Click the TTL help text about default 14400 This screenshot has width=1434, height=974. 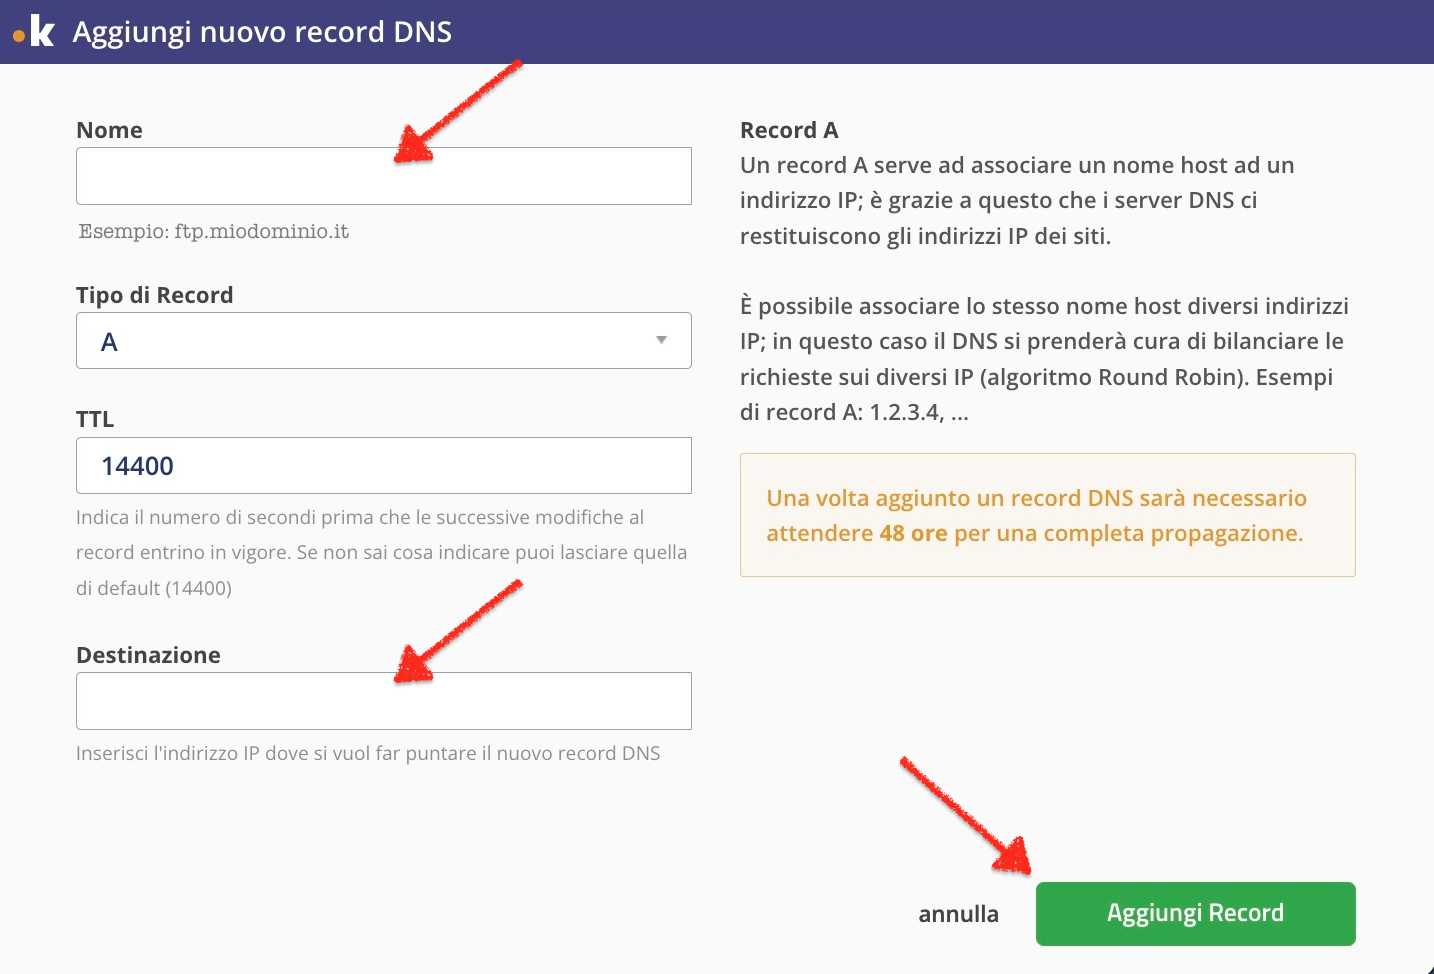382,553
